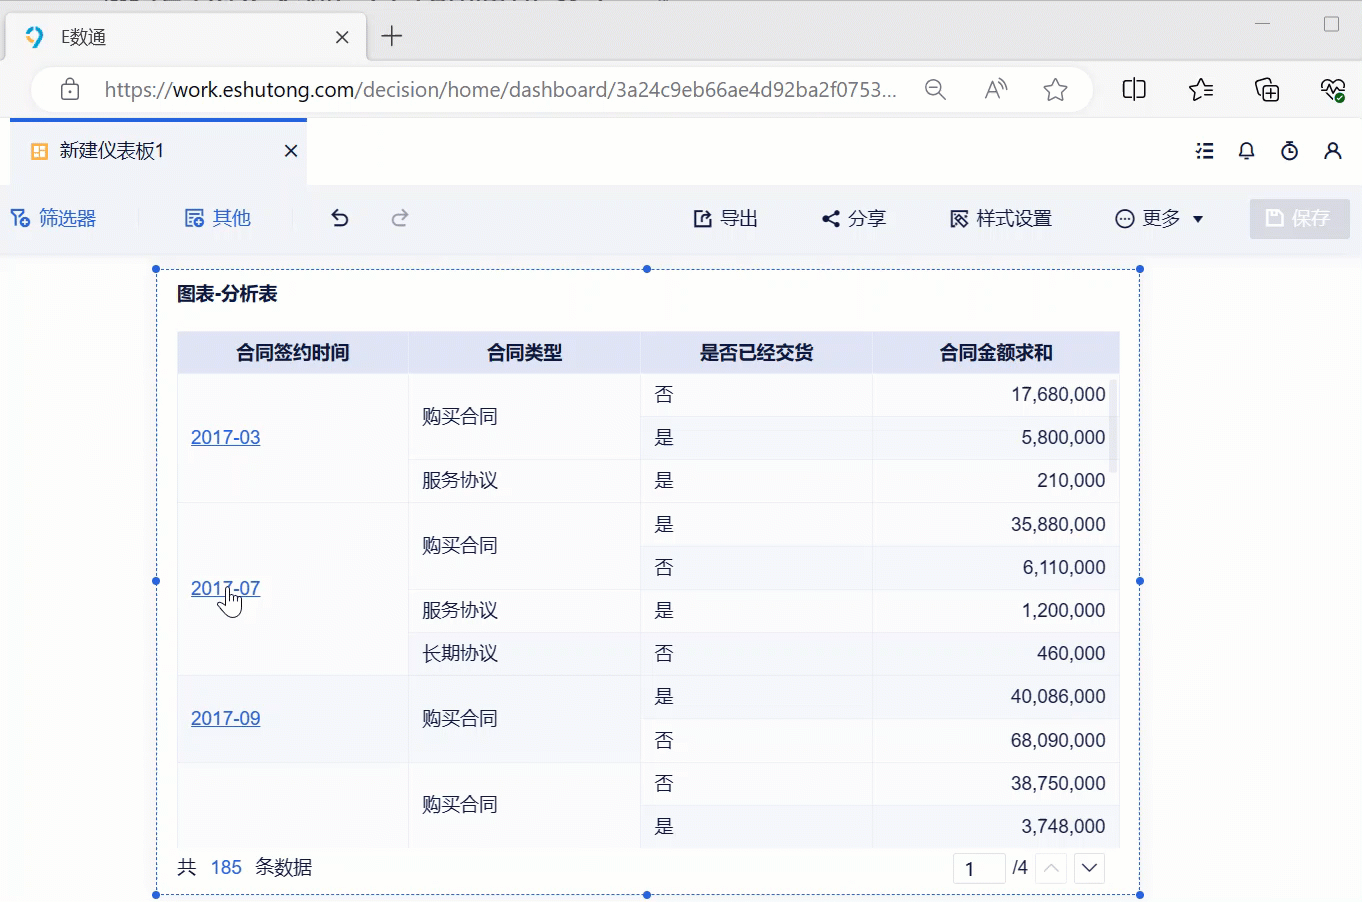Viewport: 1362px width, 902px height.
Task: Open browser zoom out magnifier icon
Action: (935, 90)
